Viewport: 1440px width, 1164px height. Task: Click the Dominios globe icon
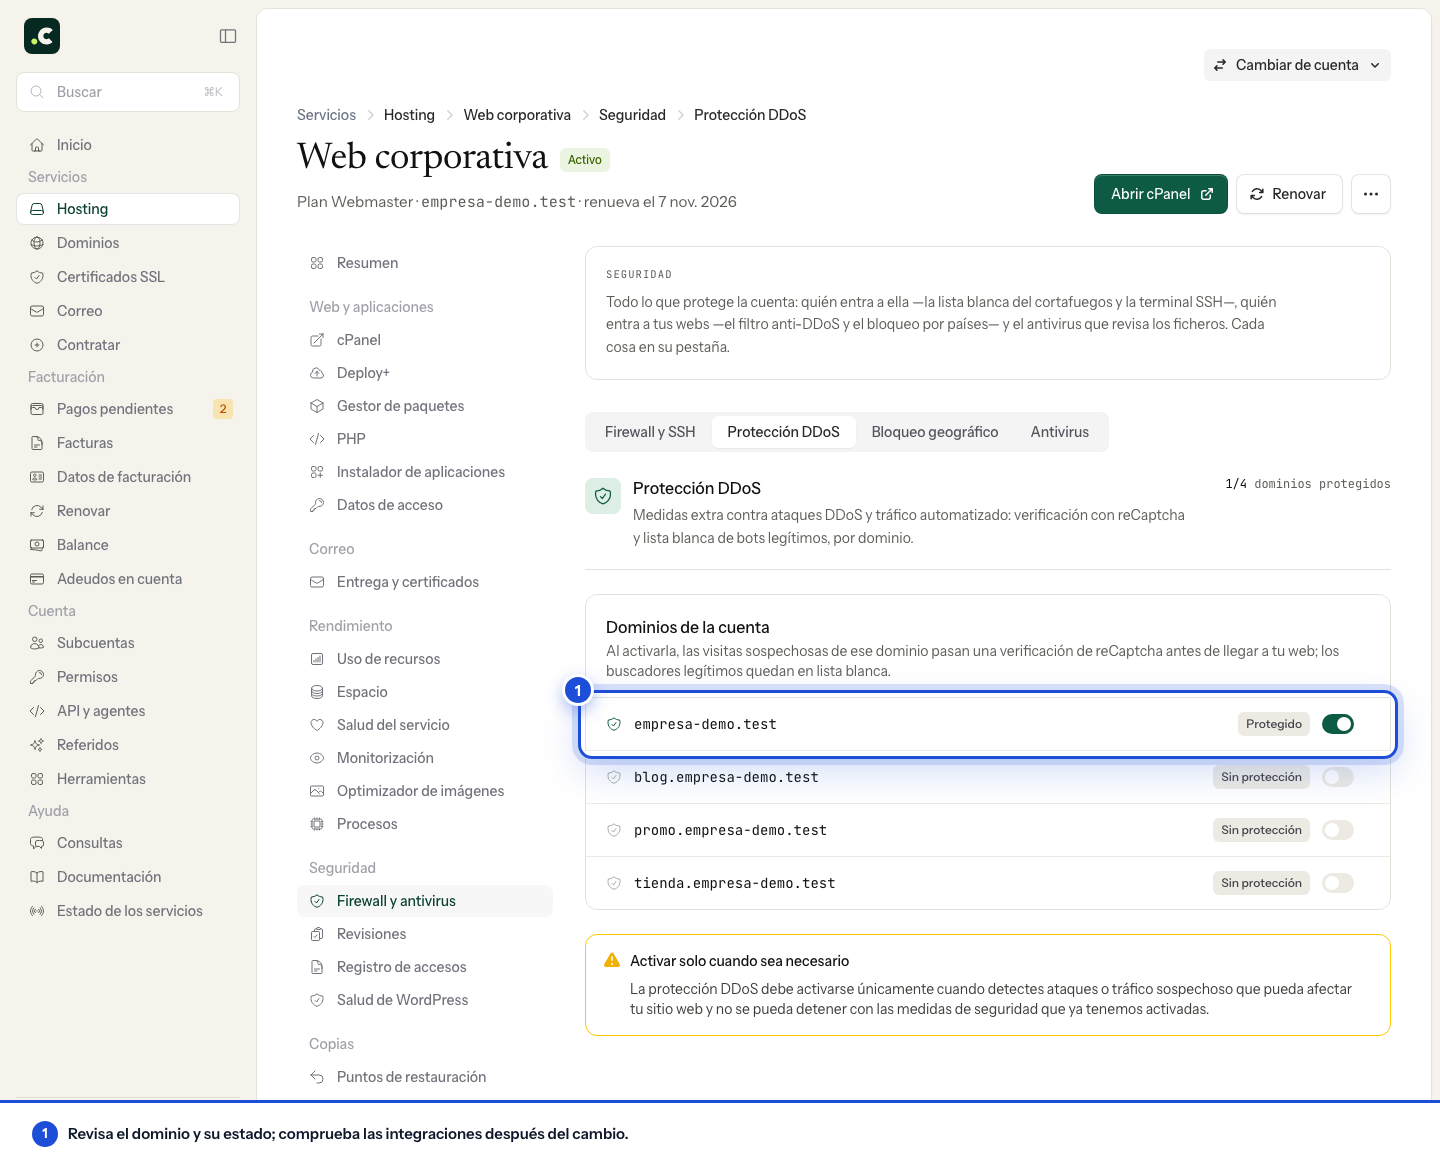pyautogui.click(x=37, y=243)
